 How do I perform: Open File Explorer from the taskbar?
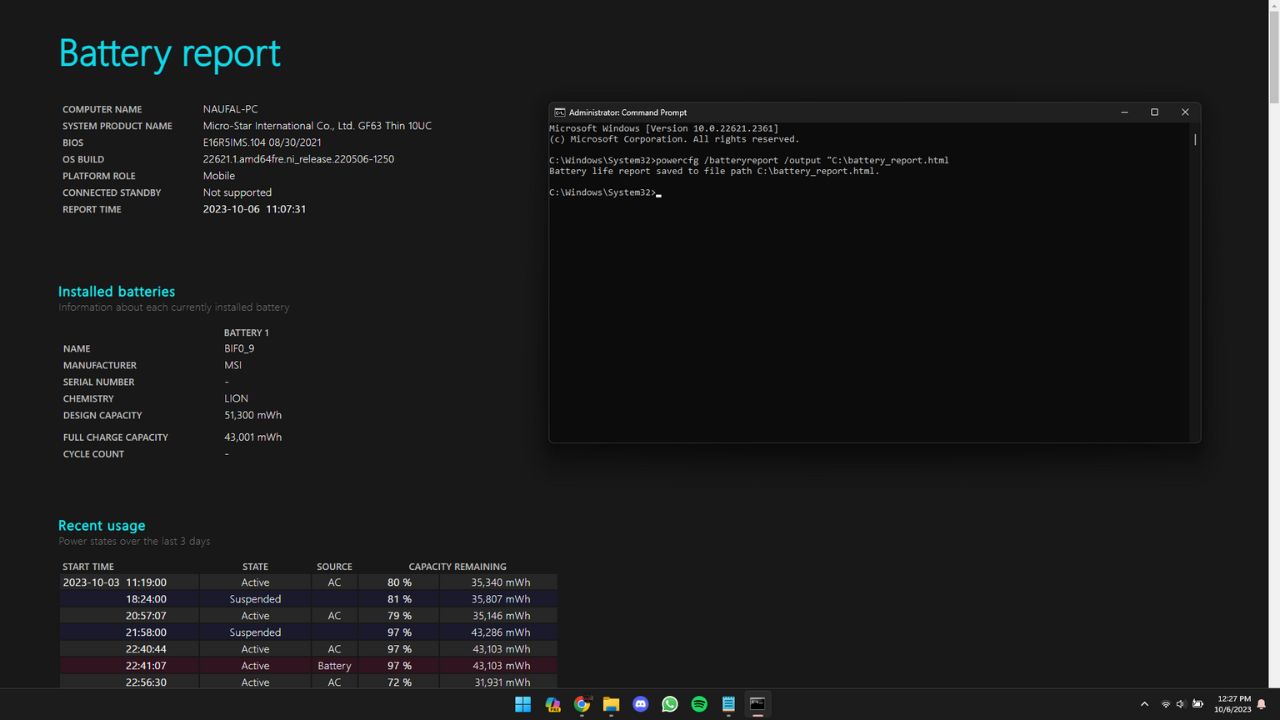(x=611, y=704)
